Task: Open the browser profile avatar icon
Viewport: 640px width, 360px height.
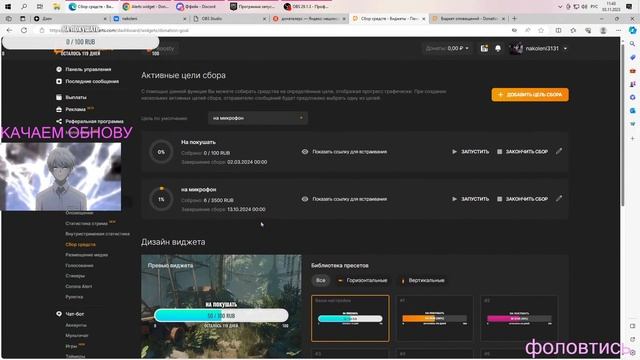Action: click(603, 30)
